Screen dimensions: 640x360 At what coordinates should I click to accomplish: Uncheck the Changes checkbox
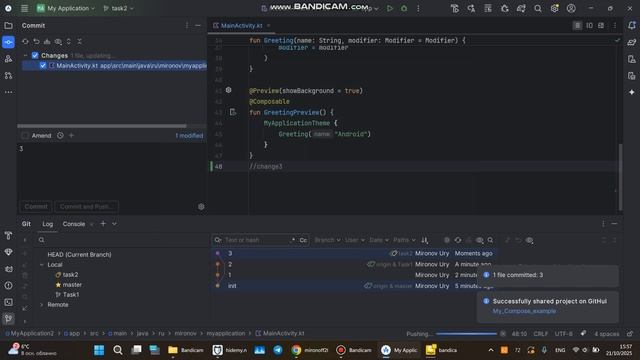(x=35, y=55)
